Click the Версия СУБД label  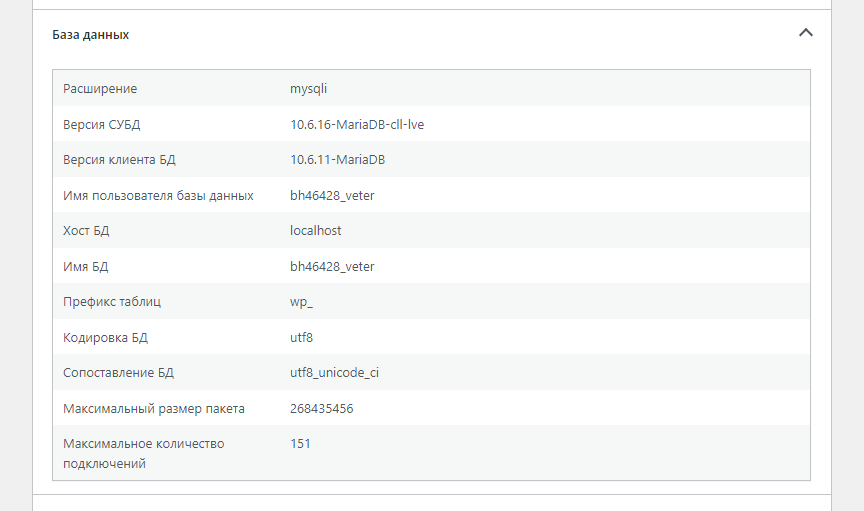pos(101,125)
